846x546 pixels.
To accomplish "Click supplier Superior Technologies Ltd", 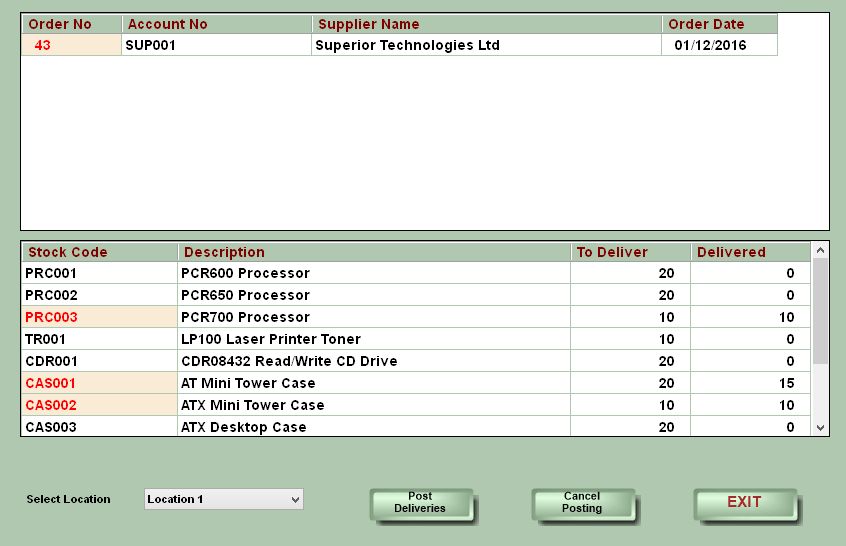I will [x=487, y=45].
